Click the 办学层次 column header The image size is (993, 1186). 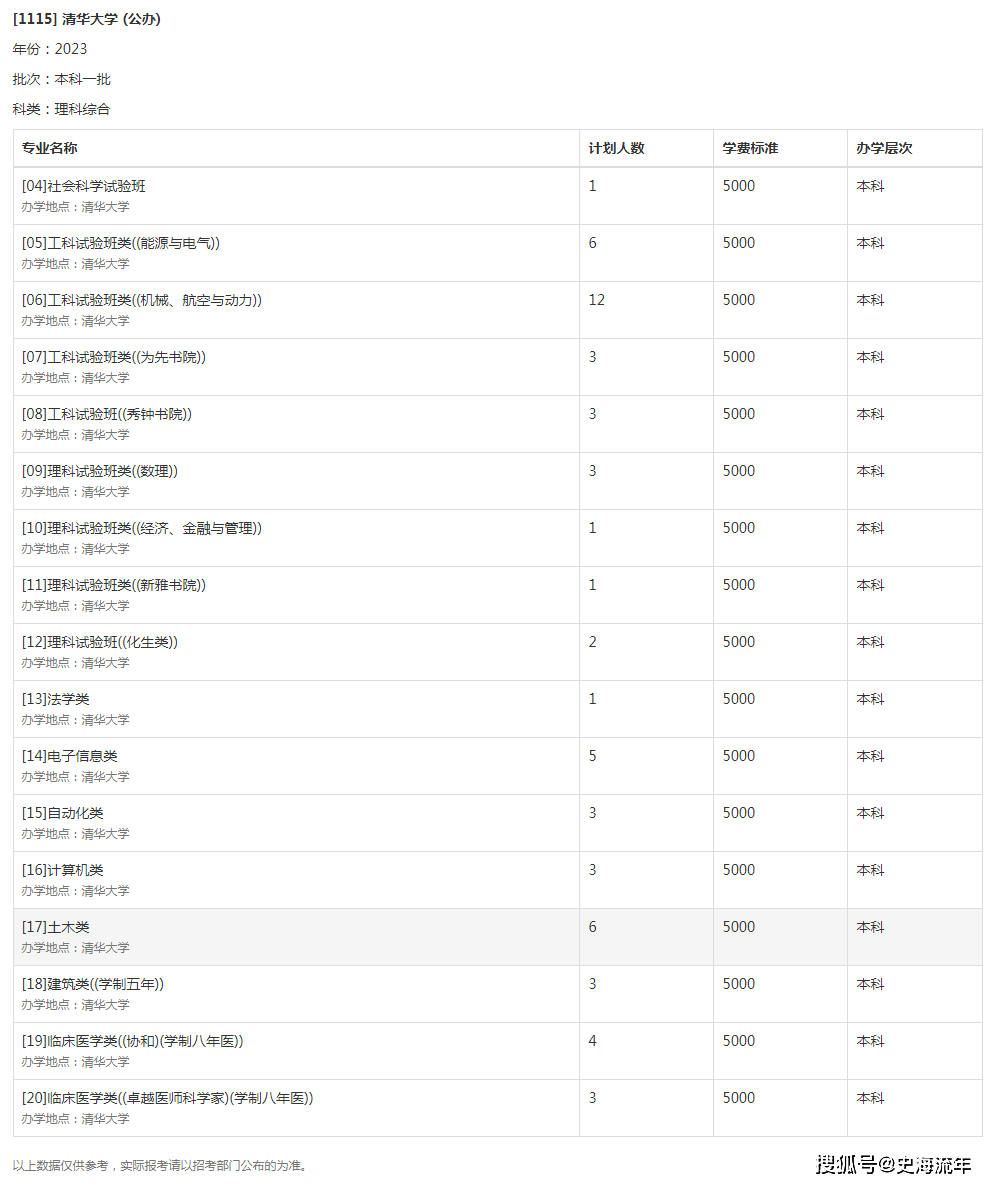(883, 148)
